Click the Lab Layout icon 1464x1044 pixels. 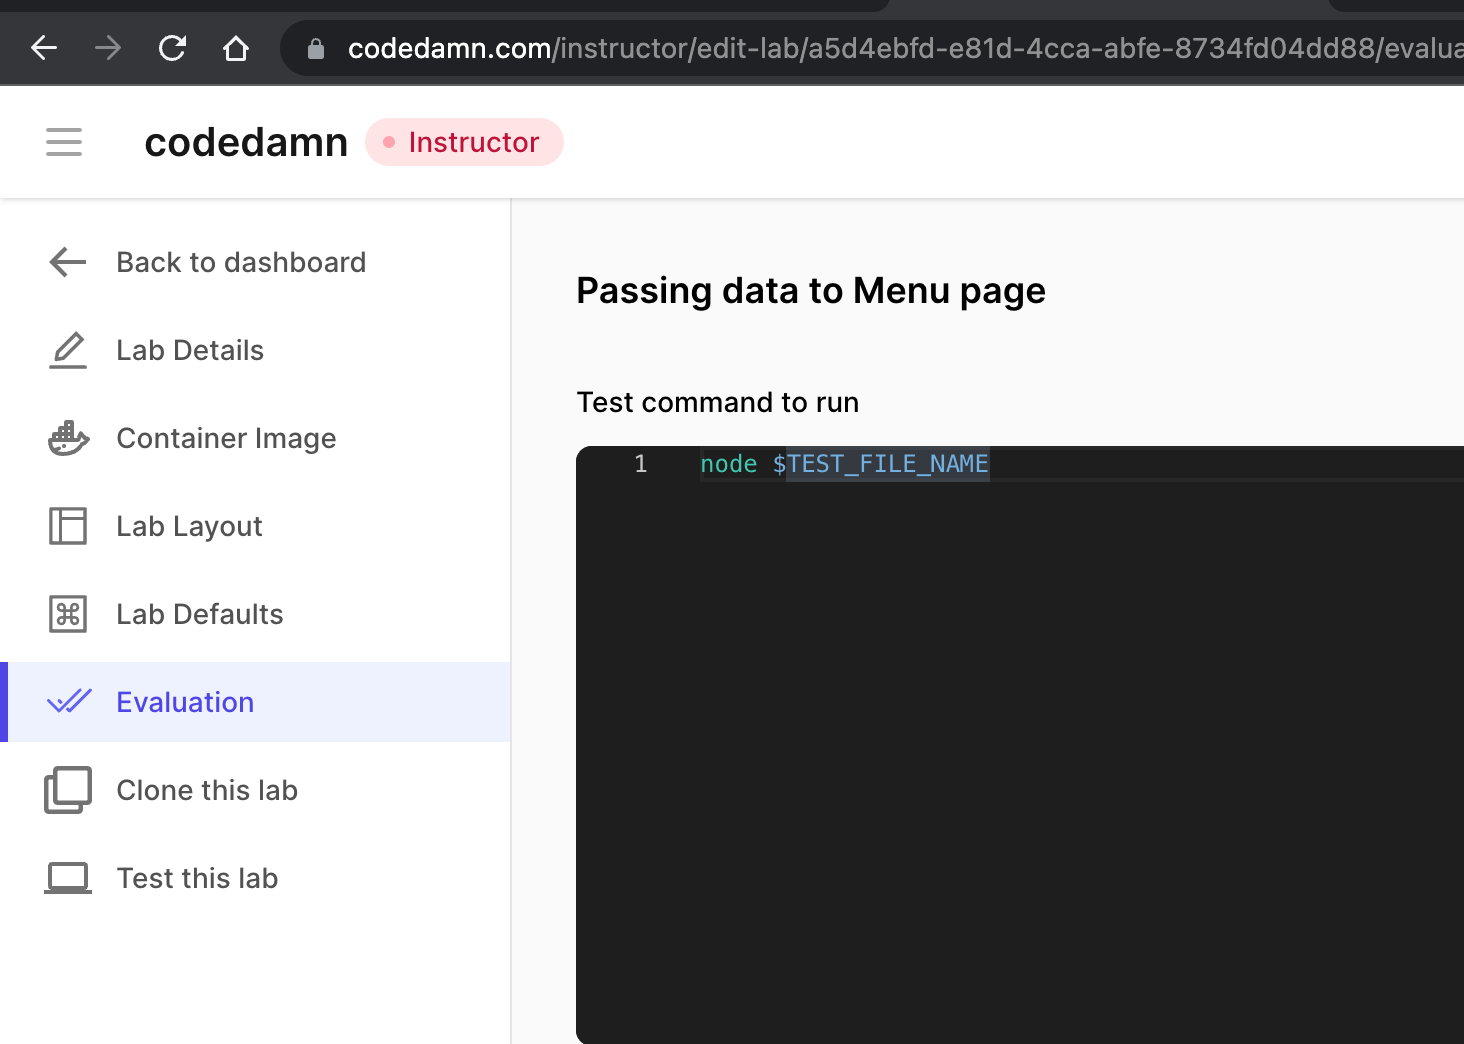coord(68,526)
